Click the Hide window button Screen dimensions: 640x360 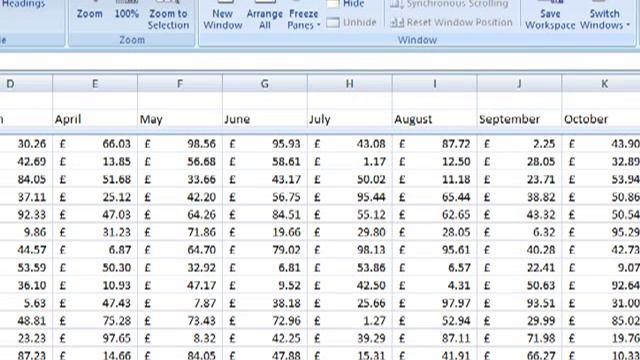pyautogui.click(x=346, y=4)
